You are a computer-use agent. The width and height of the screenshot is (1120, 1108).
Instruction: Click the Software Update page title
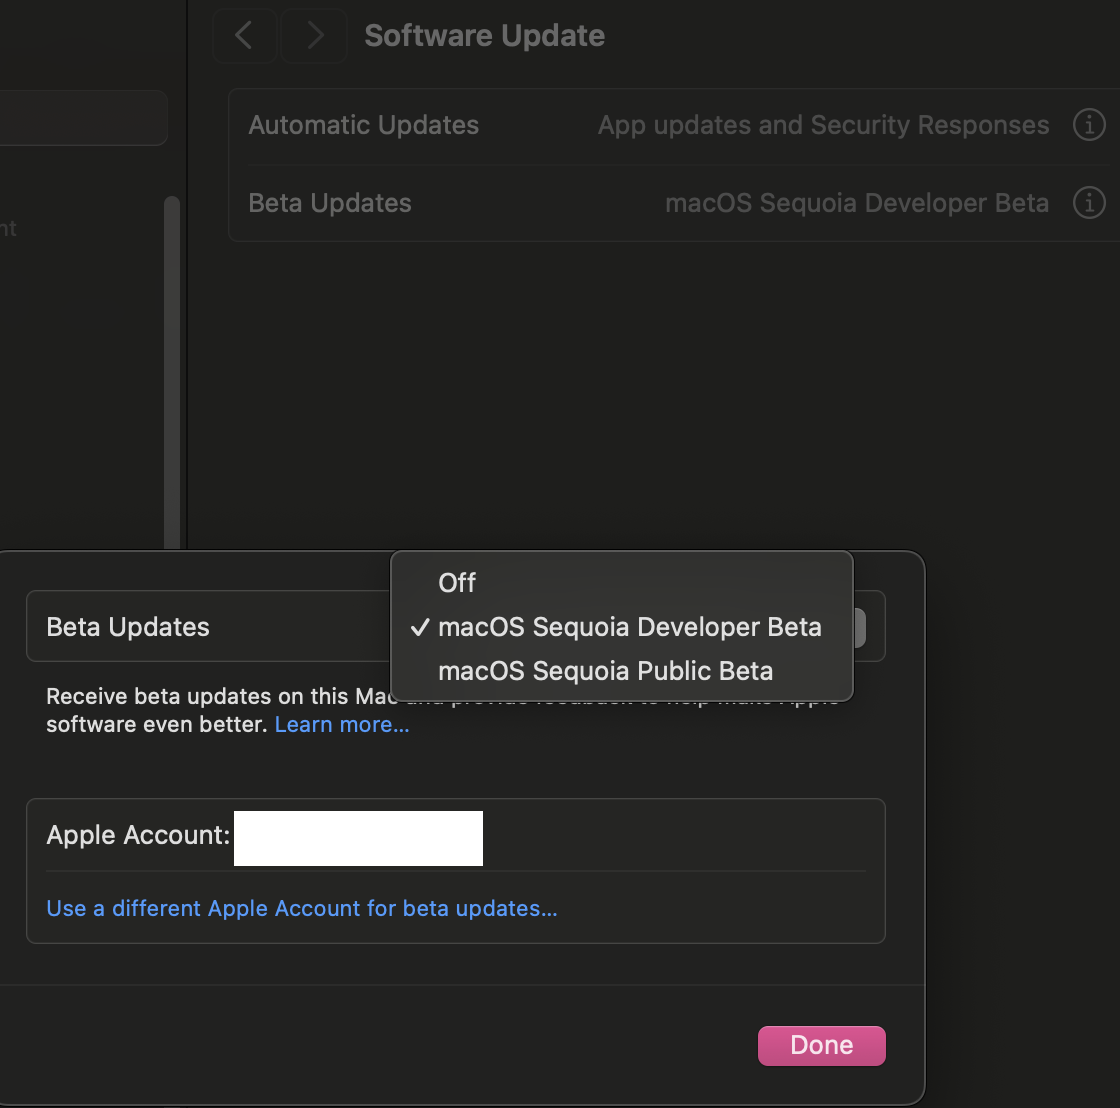[484, 36]
